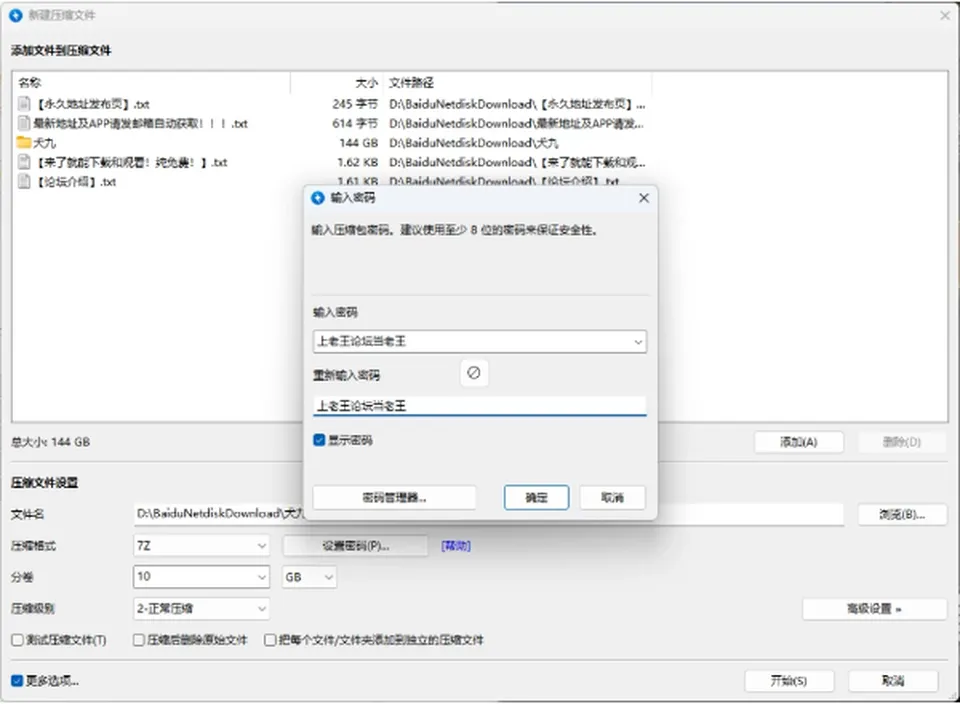Click the 文件名 output path field
This screenshot has height=704, width=960.
pyautogui.click(x=489, y=514)
